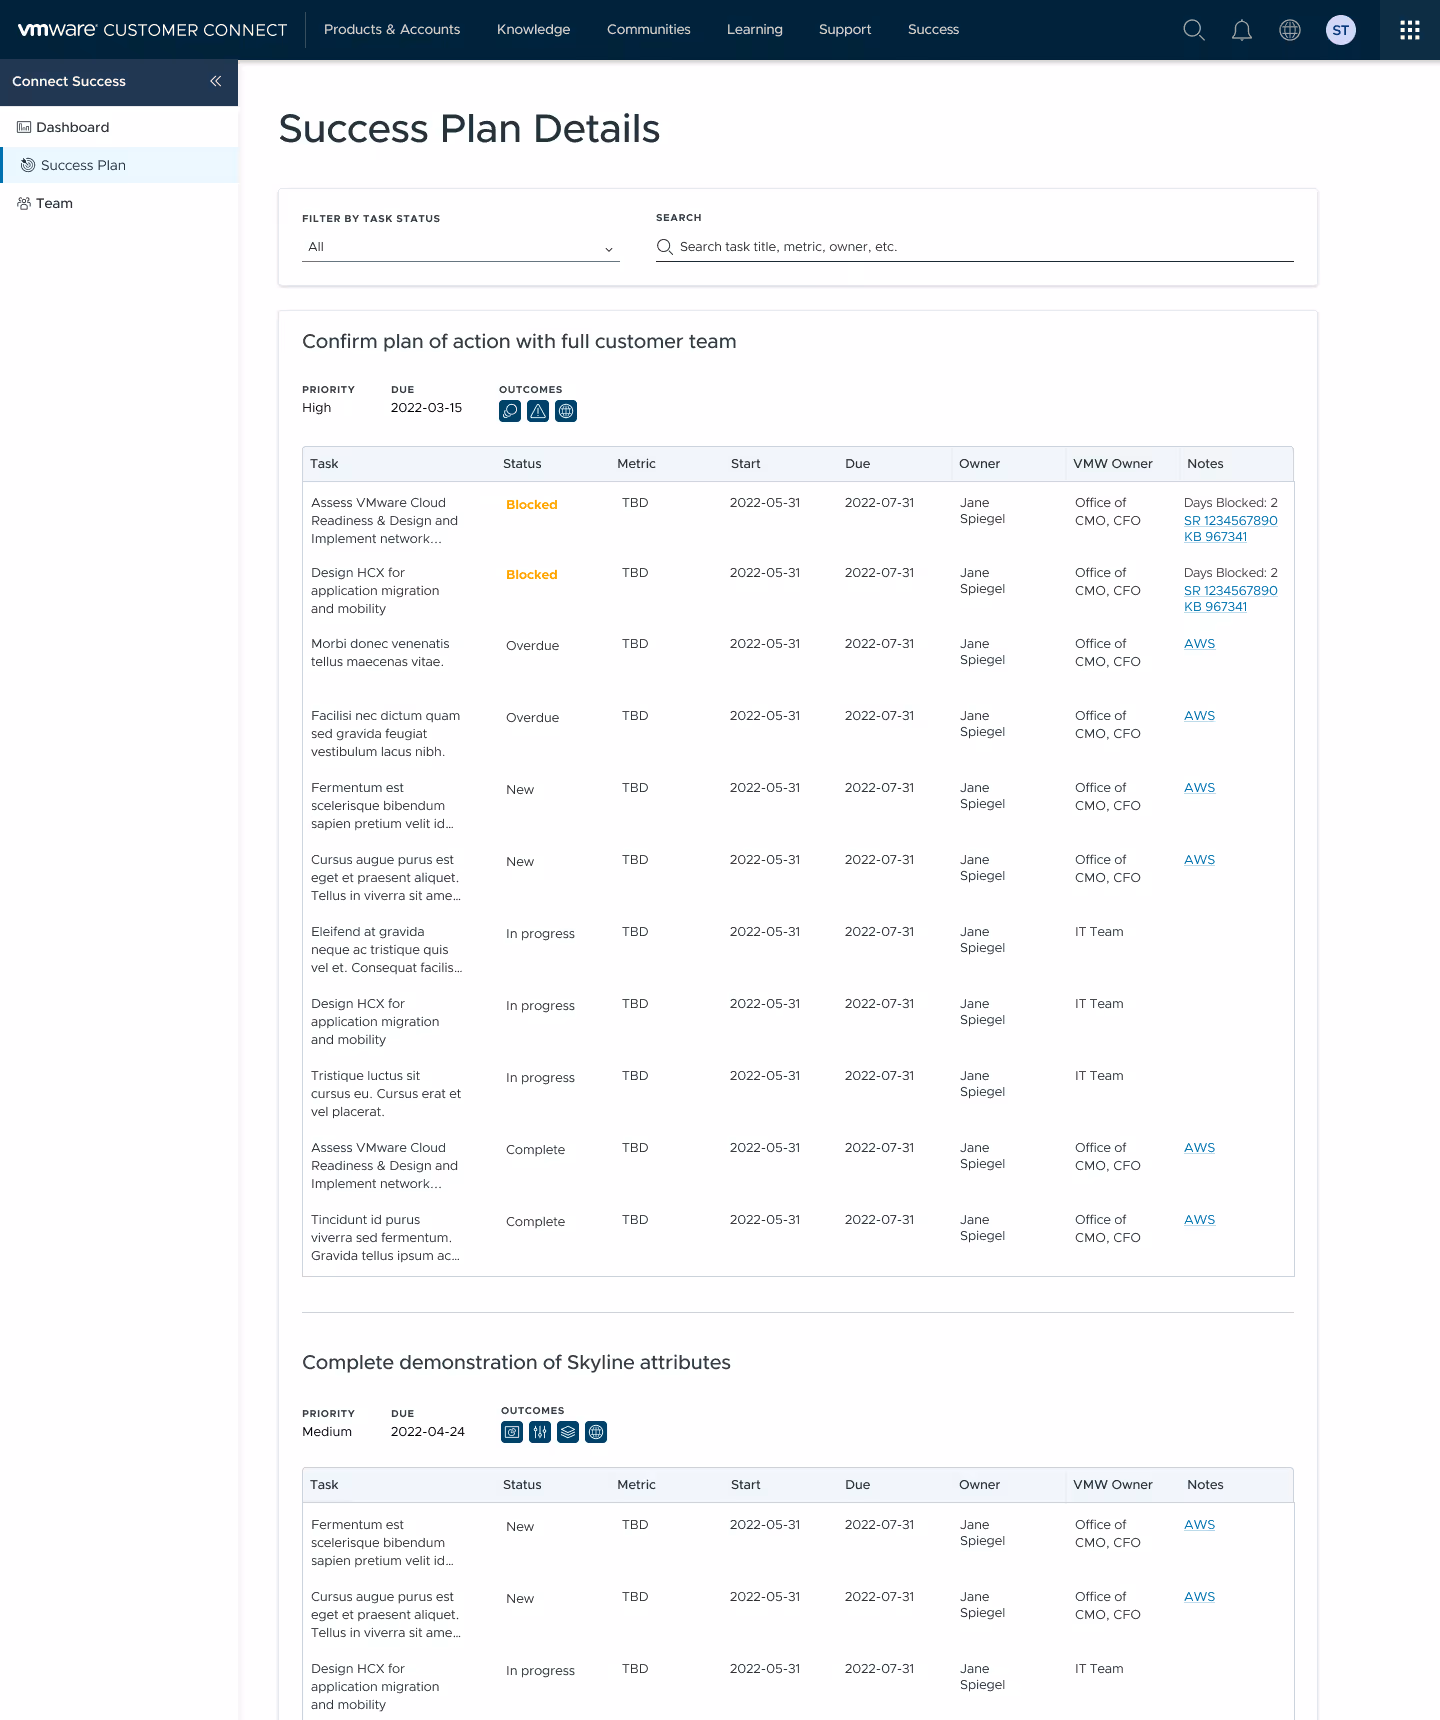Click the coins outcome icon under first plan

point(510,411)
